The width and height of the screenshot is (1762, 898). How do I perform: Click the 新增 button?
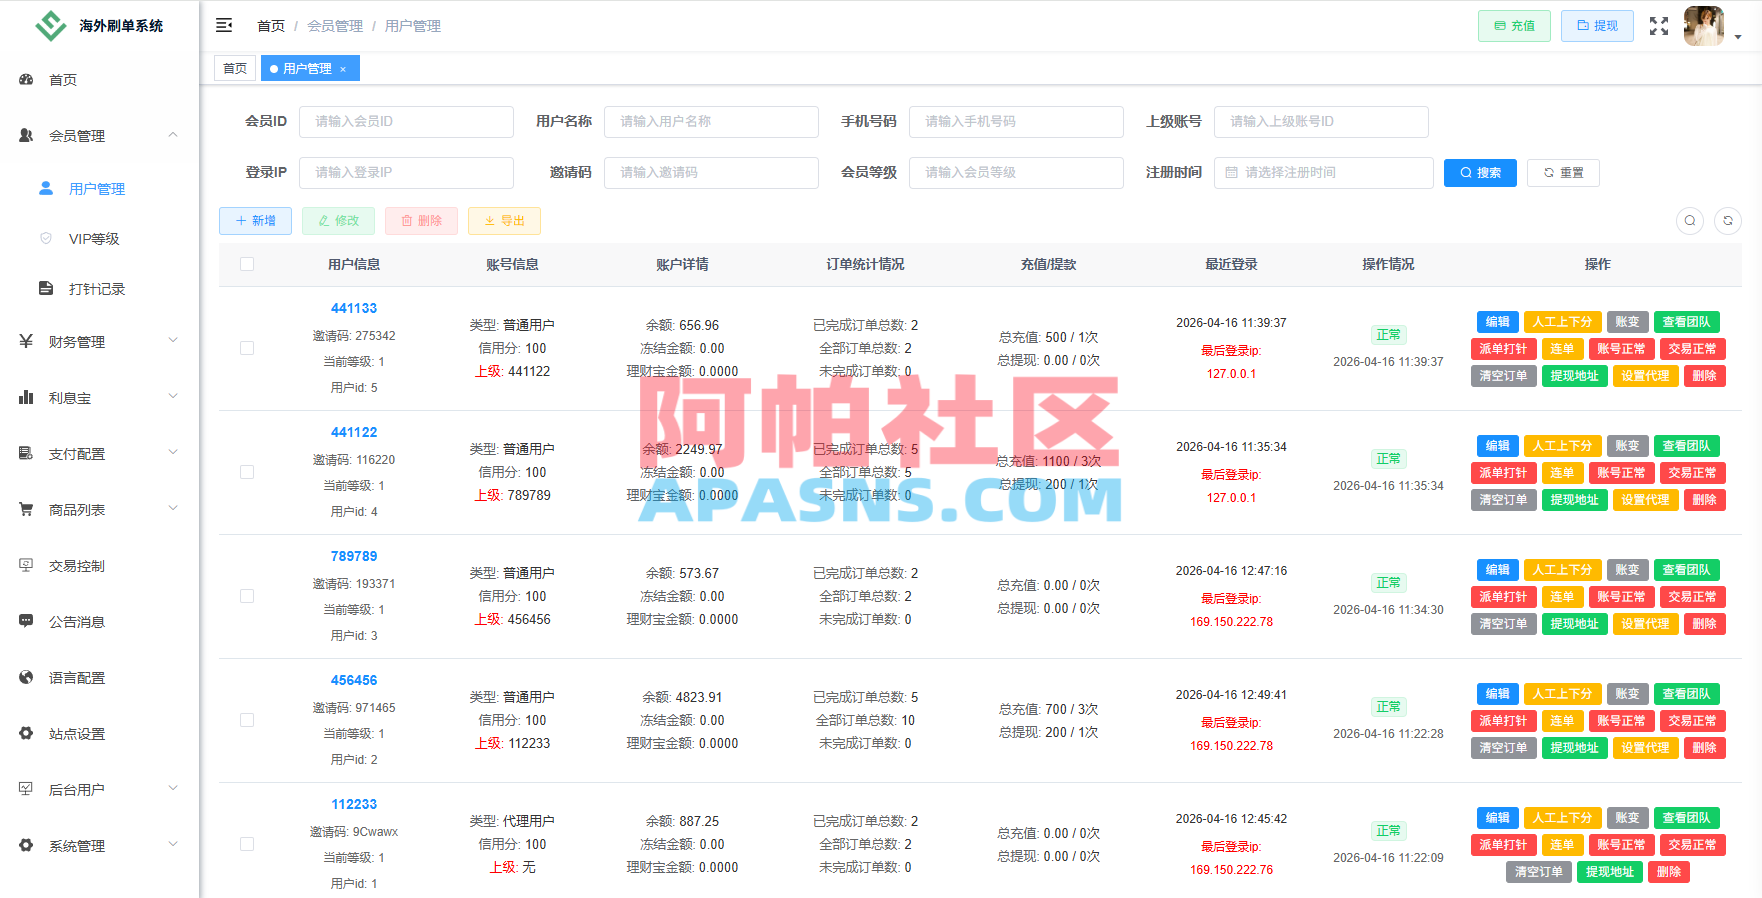[255, 221]
